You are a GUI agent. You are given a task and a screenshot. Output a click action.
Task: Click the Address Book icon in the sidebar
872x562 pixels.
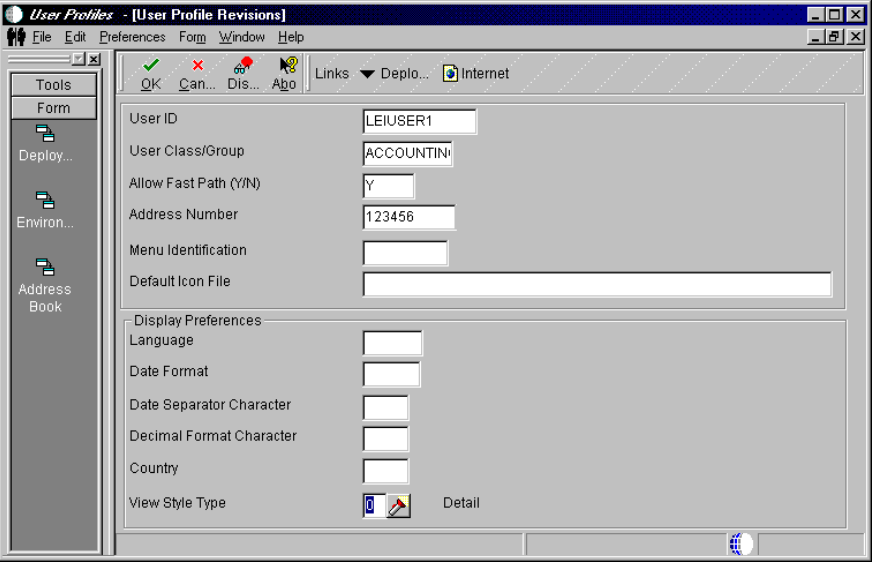click(45, 267)
